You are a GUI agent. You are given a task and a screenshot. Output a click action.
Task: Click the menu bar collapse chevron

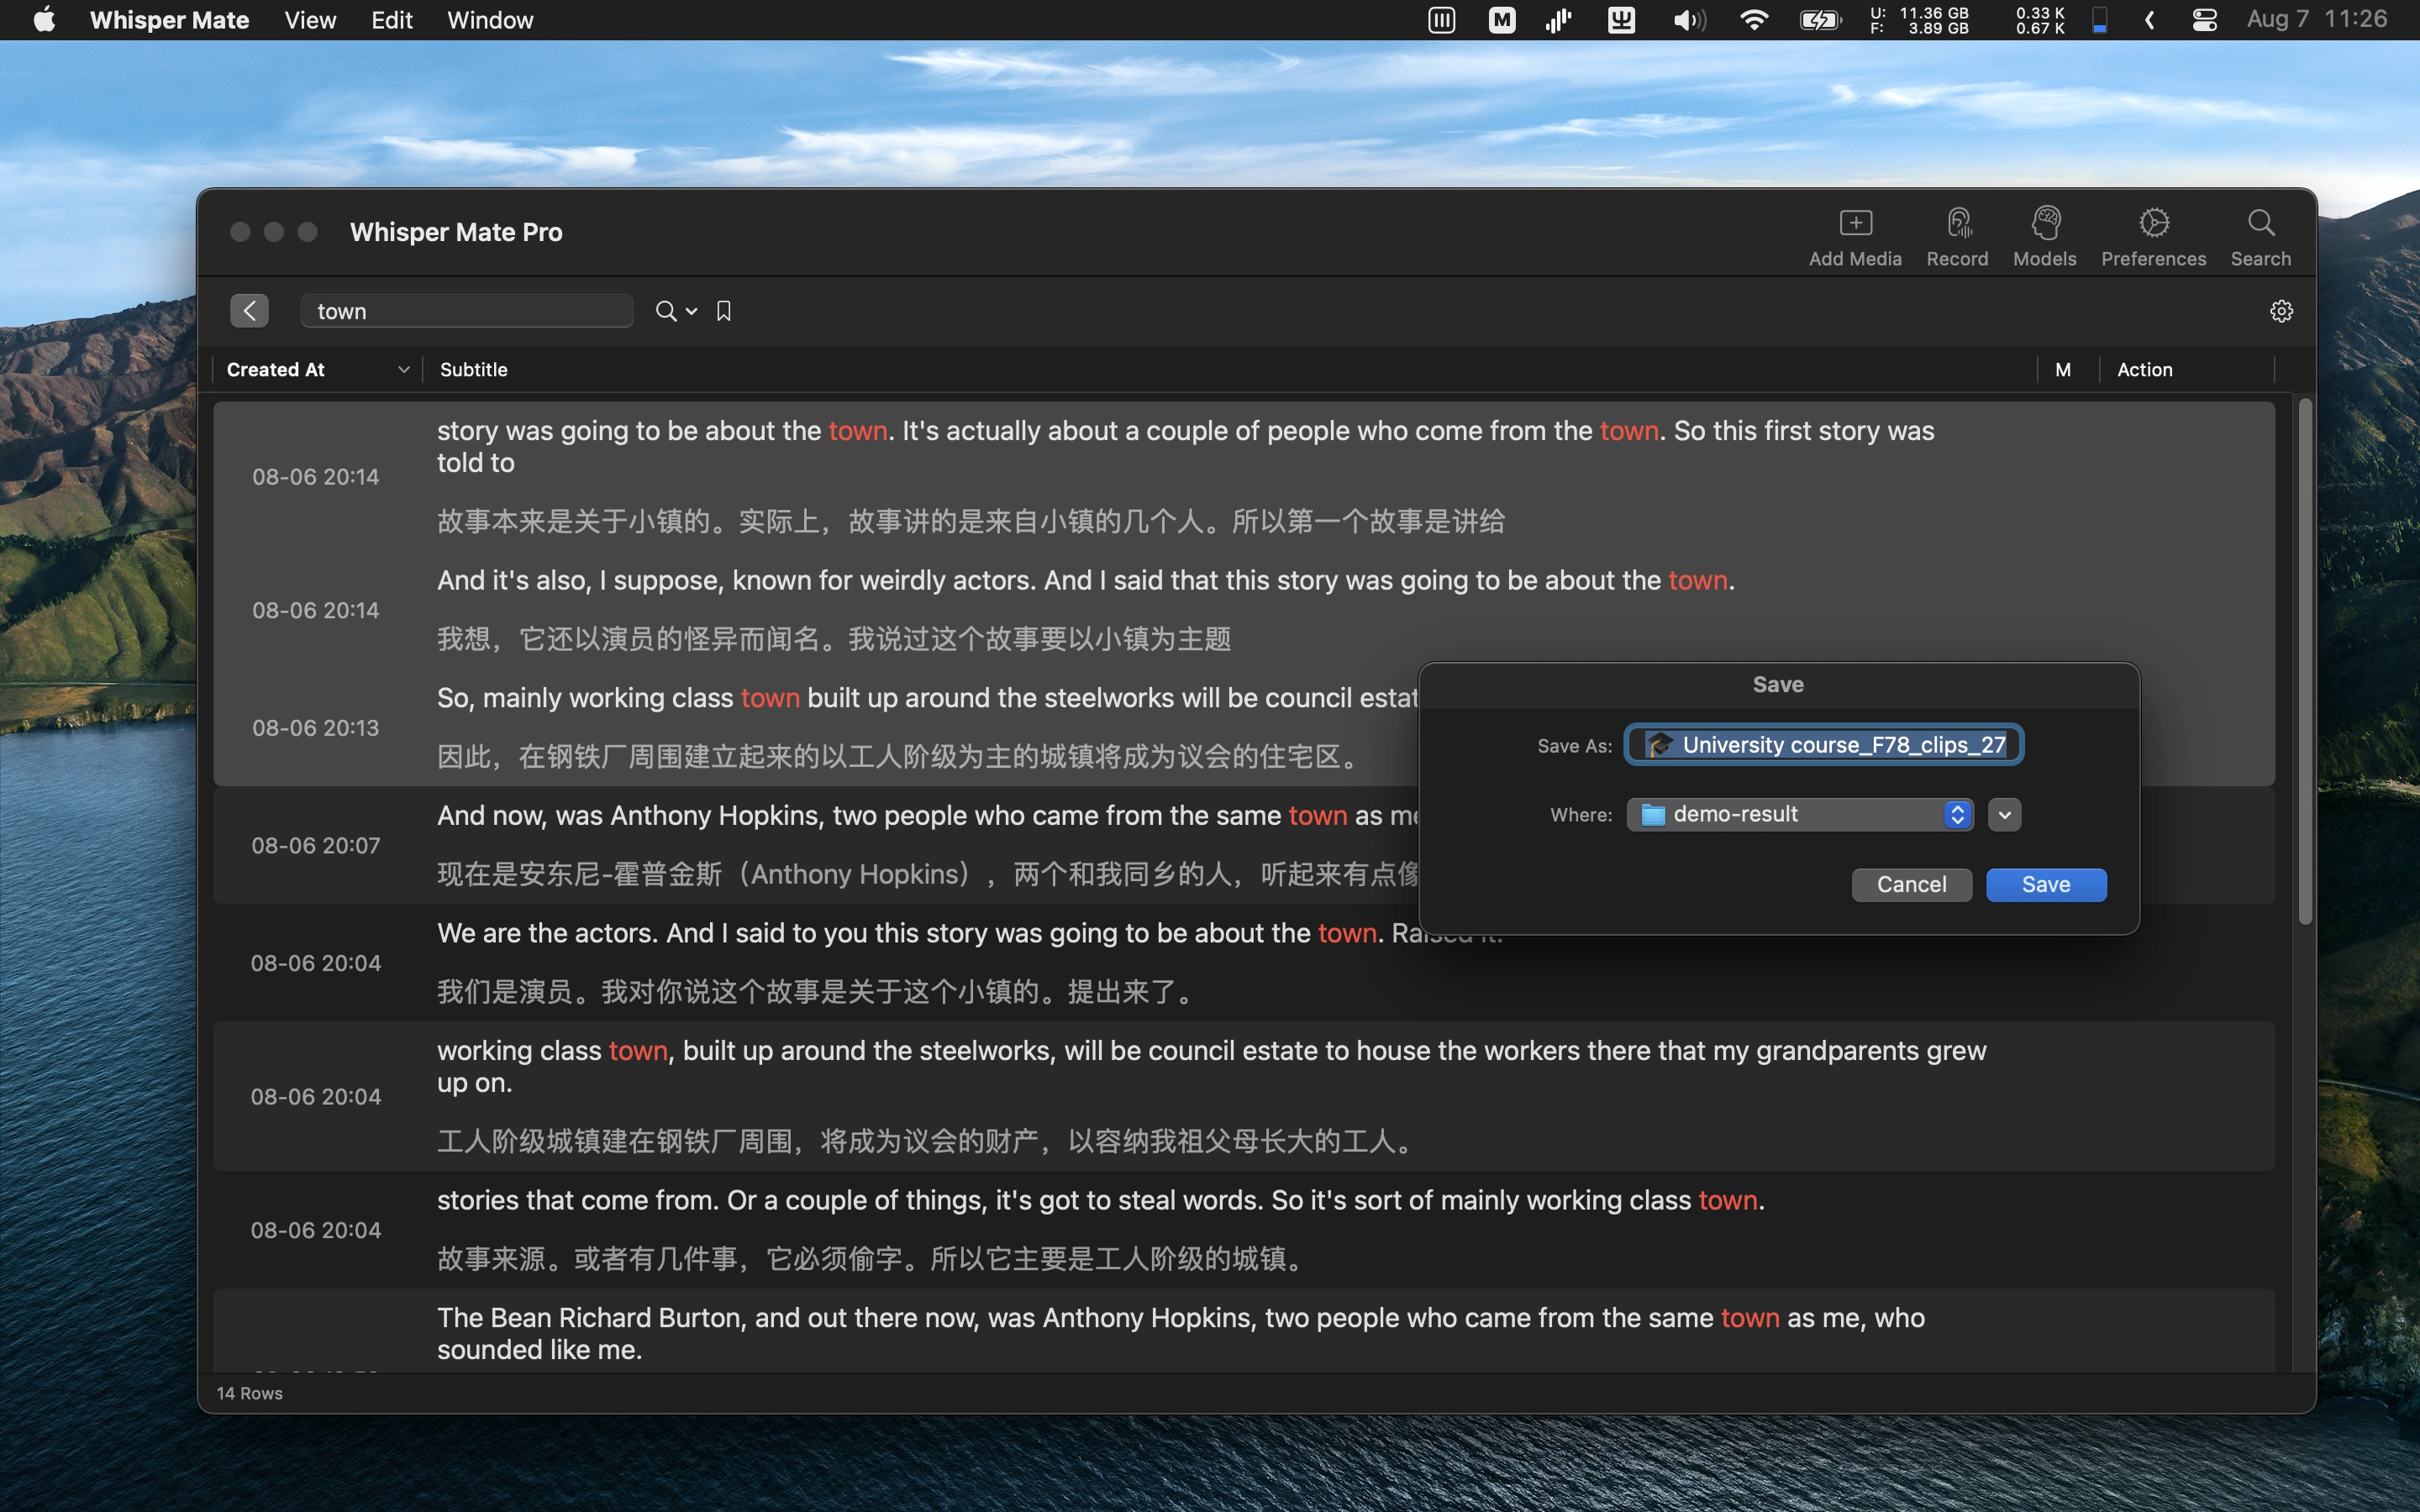[x=2148, y=20]
